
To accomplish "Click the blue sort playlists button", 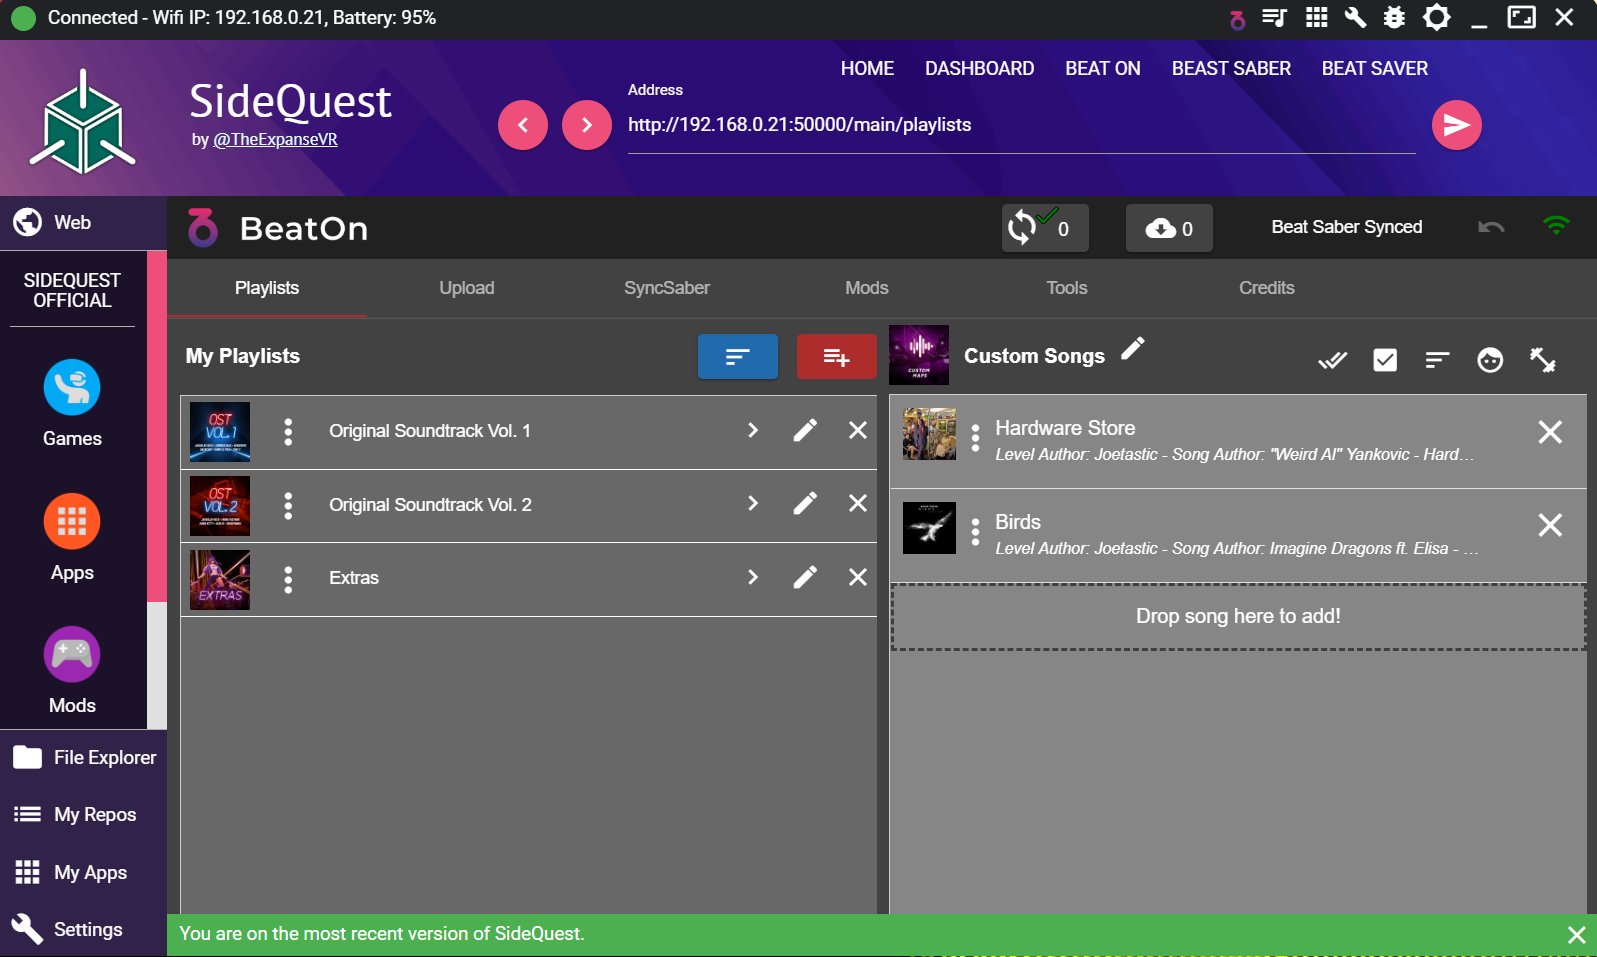I will pyautogui.click(x=738, y=357).
